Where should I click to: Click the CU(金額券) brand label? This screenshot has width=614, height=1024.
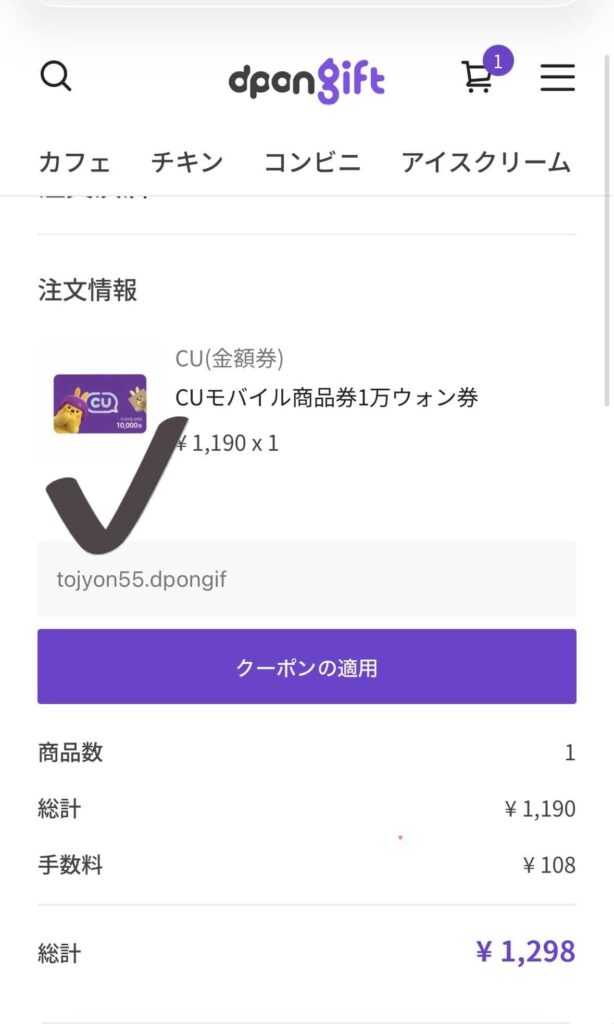pos(229,358)
